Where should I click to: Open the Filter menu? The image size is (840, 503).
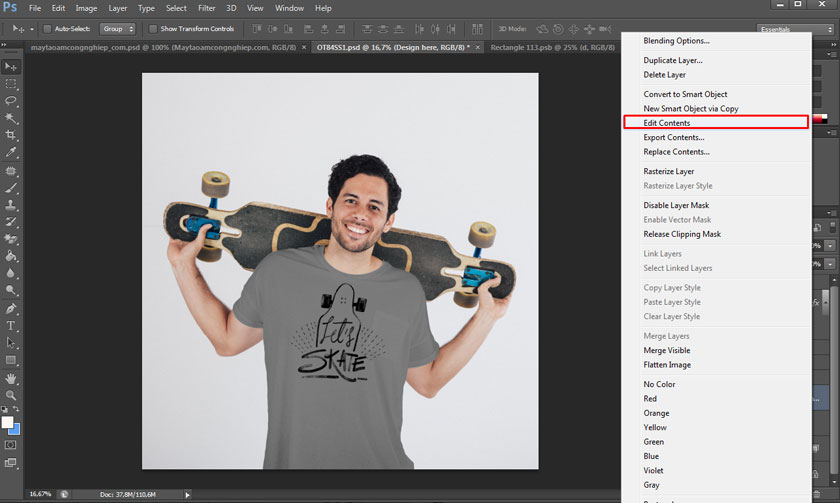(x=206, y=8)
